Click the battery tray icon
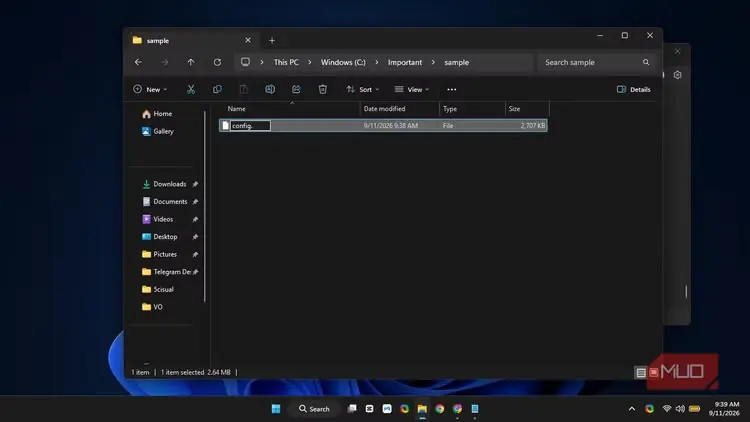 coord(695,409)
